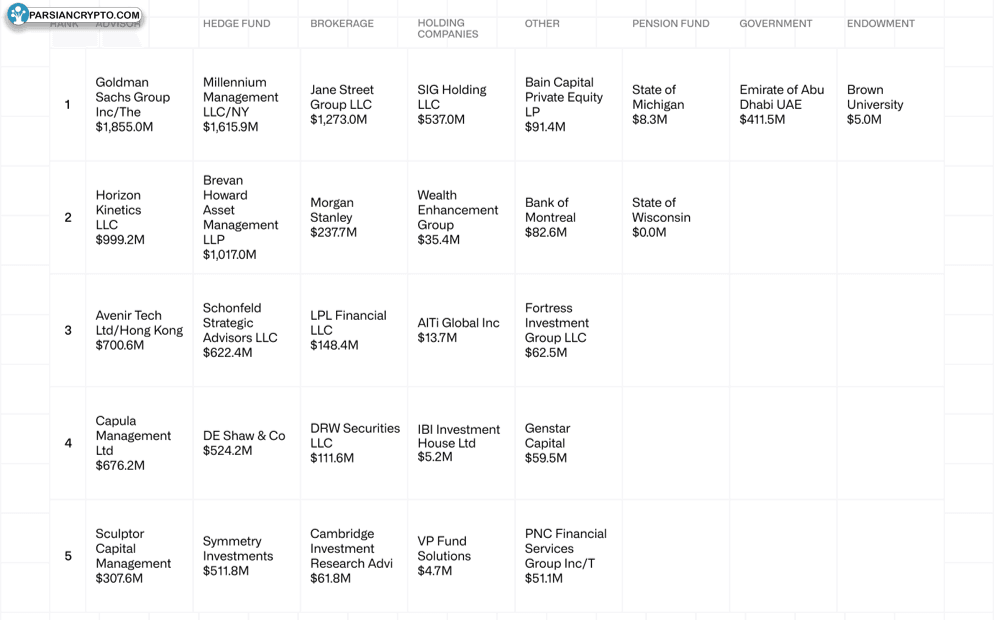Select the Goldman Sachs Group cell
The width and height of the screenshot is (994, 620).
pos(133,105)
